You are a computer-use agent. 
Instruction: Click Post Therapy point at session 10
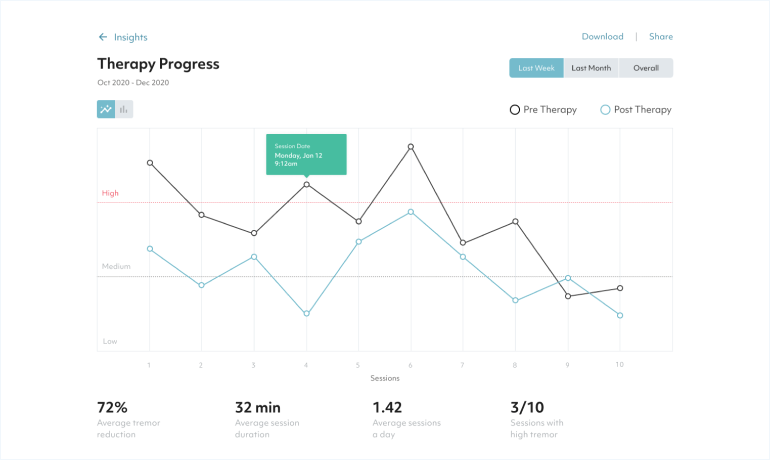point(620,315)
